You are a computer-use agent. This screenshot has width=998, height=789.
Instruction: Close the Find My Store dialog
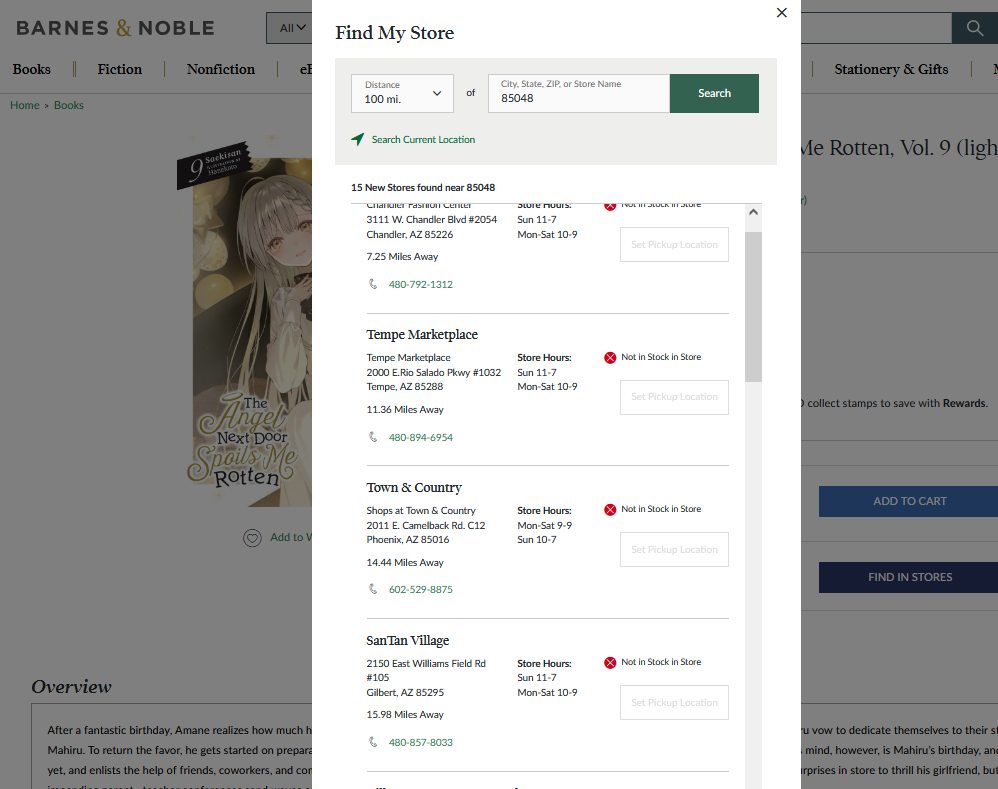tap(782, 13)
